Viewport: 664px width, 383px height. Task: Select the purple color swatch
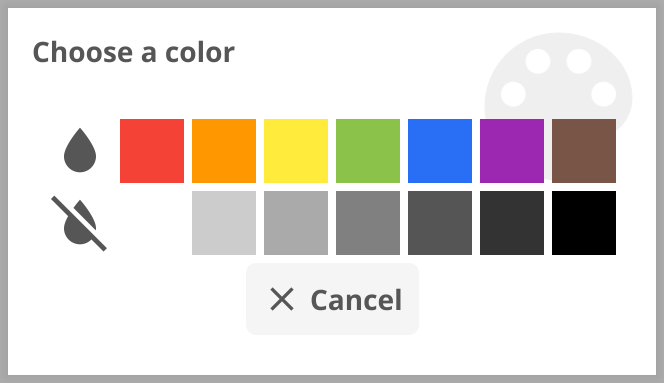512,151
